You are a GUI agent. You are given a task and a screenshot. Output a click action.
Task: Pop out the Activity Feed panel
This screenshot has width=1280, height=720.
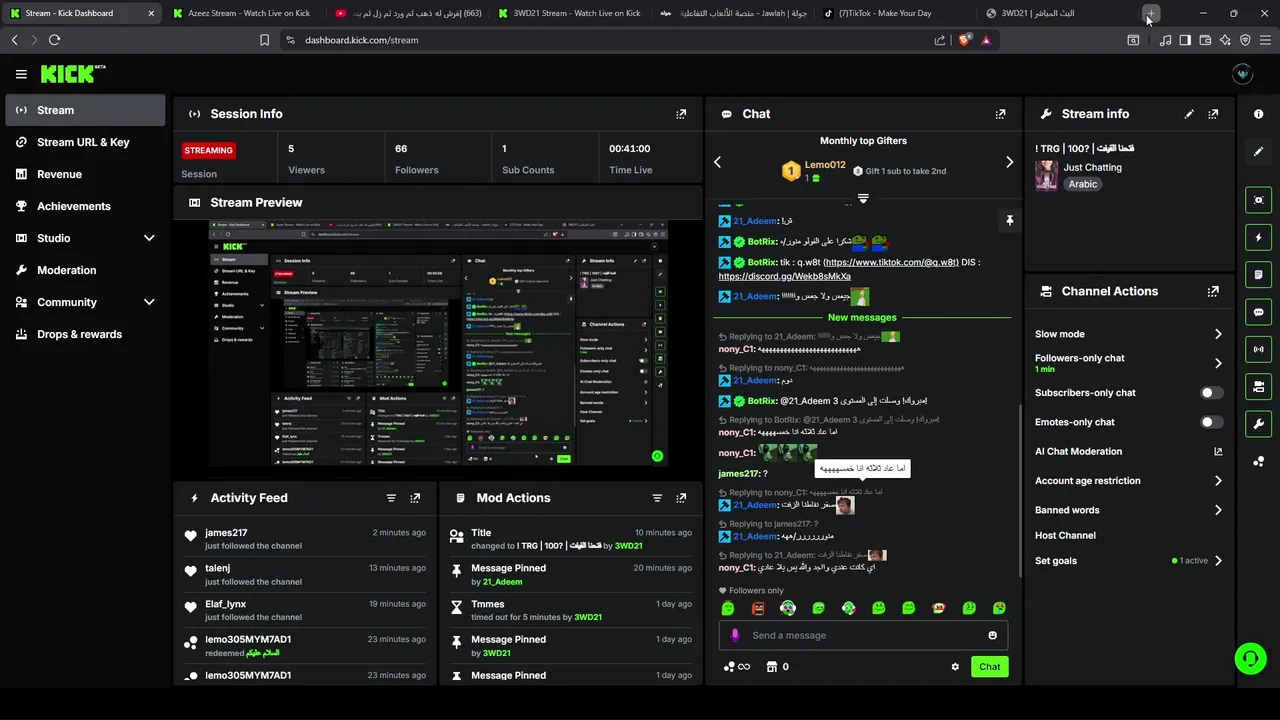click(415, 498)
